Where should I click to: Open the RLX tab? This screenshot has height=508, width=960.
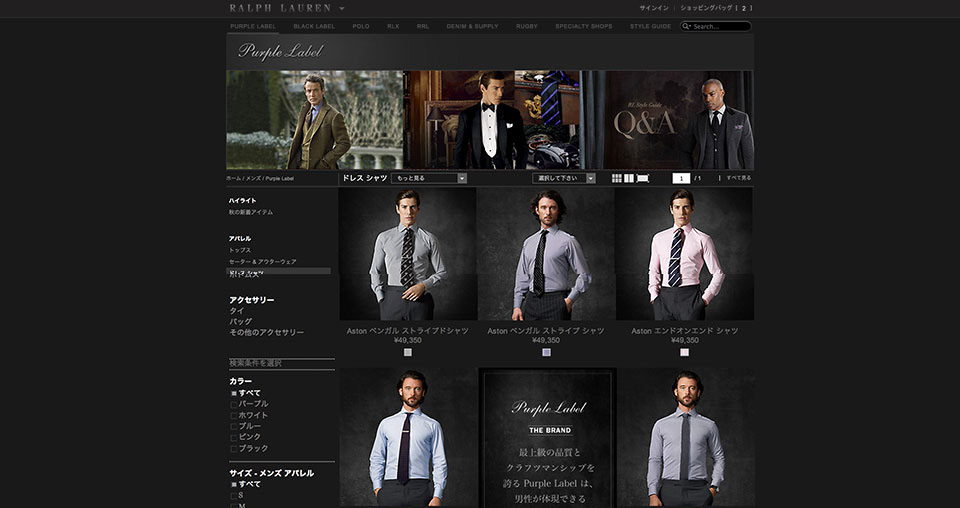[393, 26]
